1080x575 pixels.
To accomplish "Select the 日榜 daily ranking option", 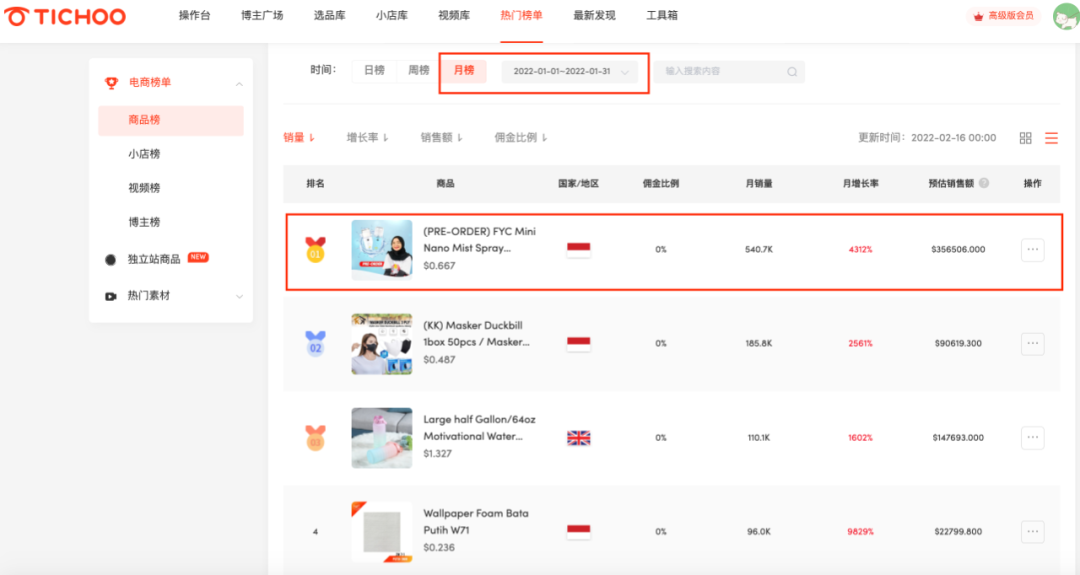I will pos(374,71).
